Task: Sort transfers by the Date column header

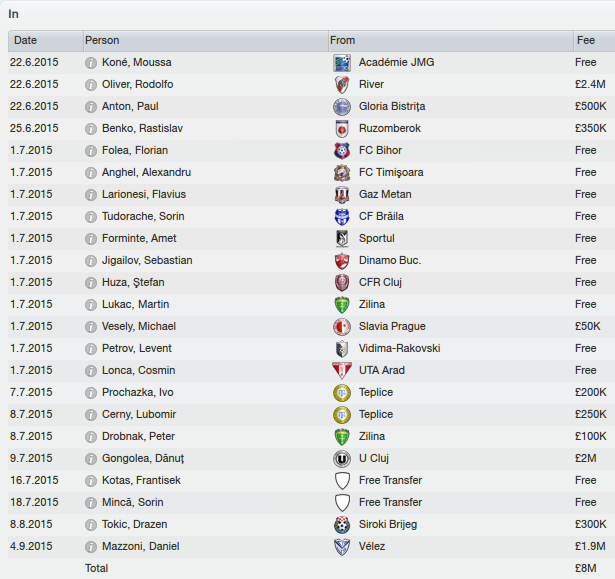Action: point(45,40)
